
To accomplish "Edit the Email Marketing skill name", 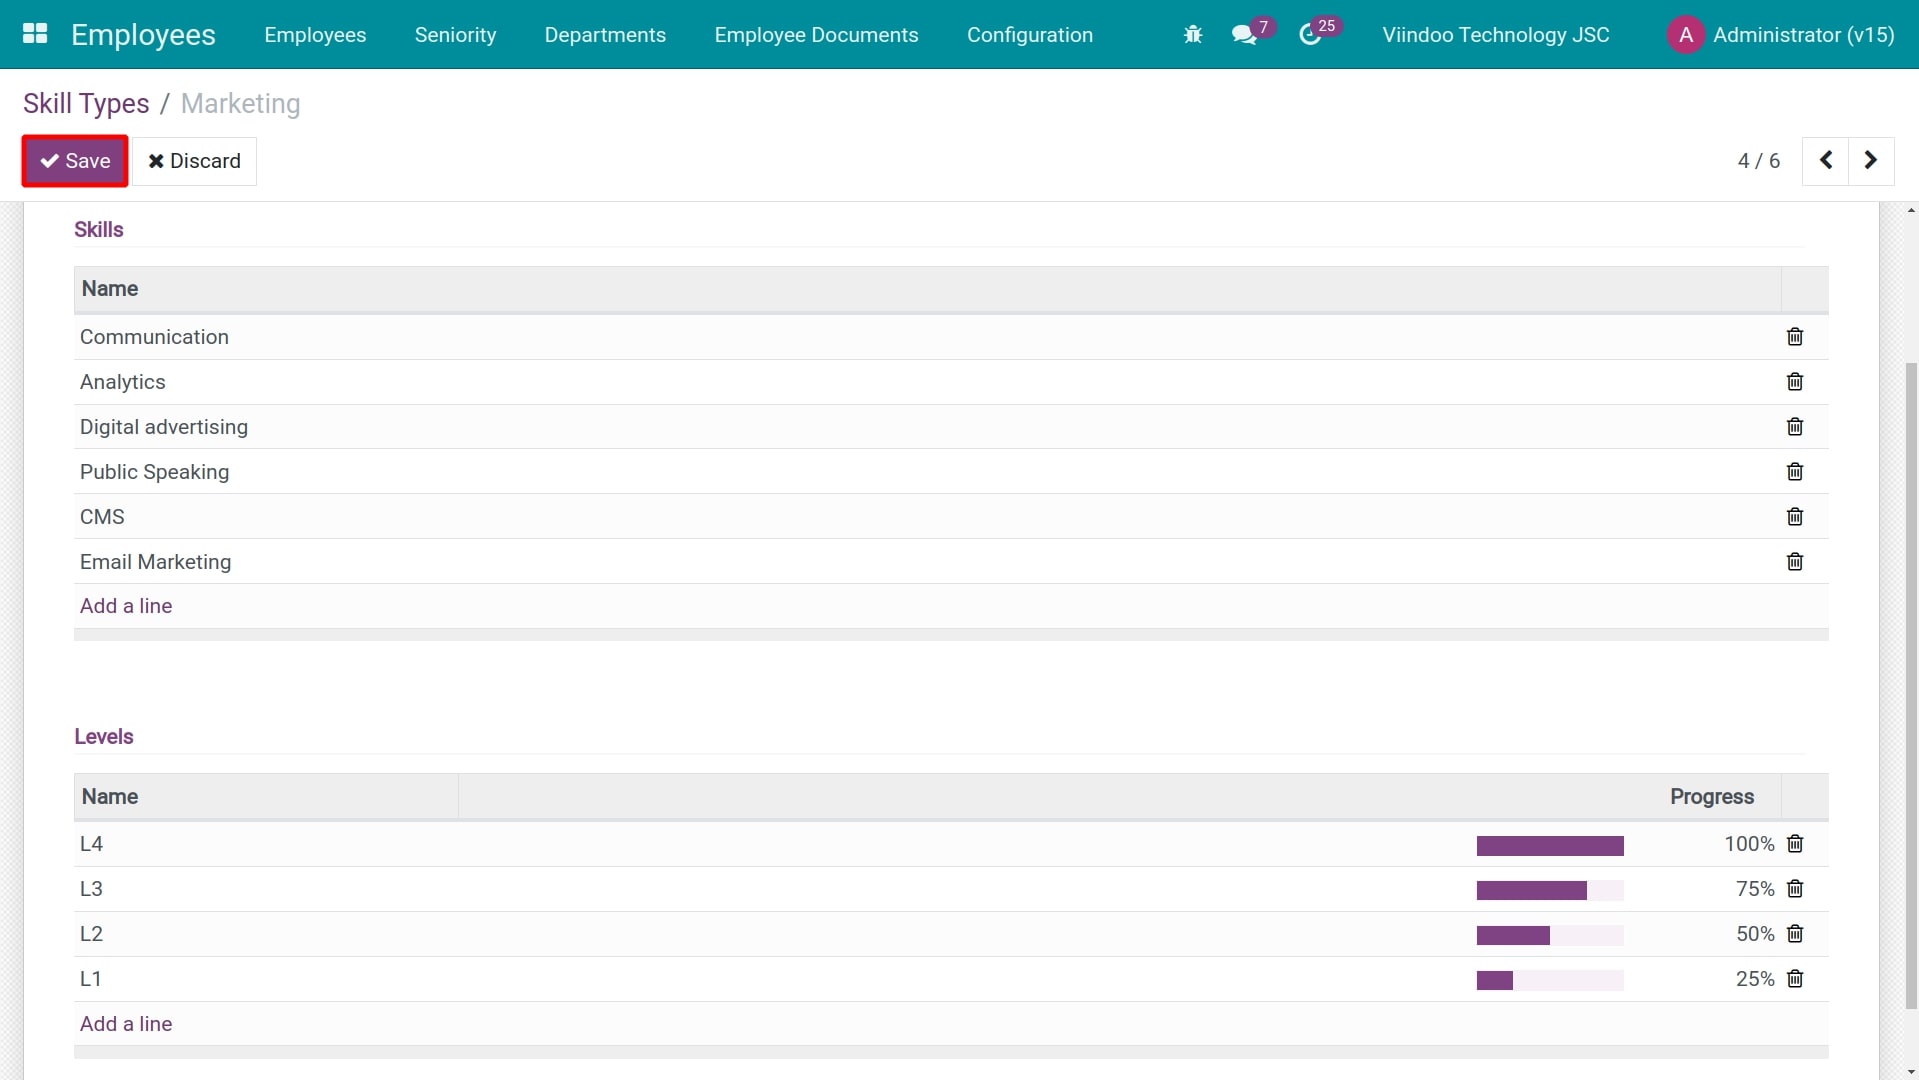I will pos(156,562).
